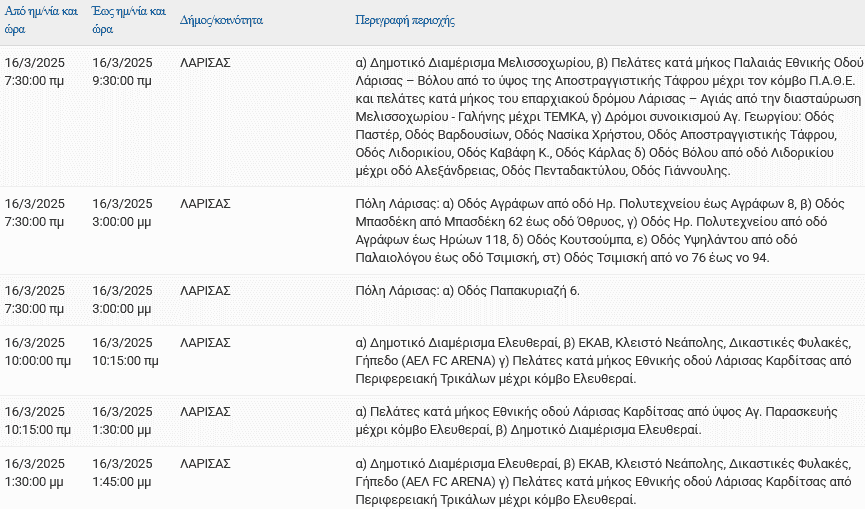Select ΛΑΡΙΣΑΣ in the Παπακυριαζή 6 row
865x509 pixels.
point(205,291)
